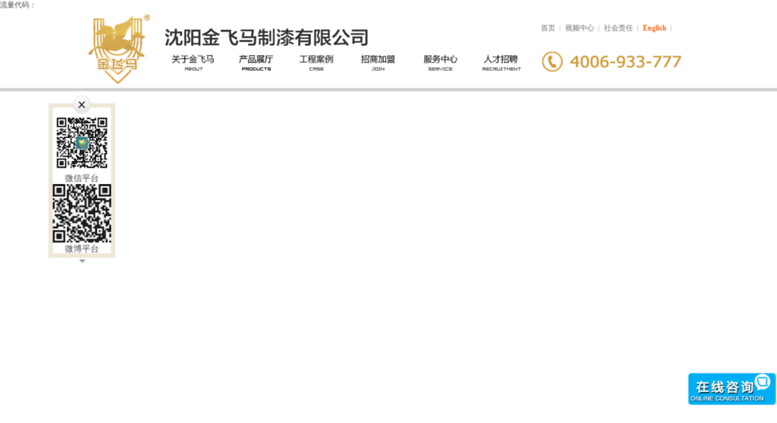
Task: Open the 服务中心 Service menu
Action: [x=440, y=62]
